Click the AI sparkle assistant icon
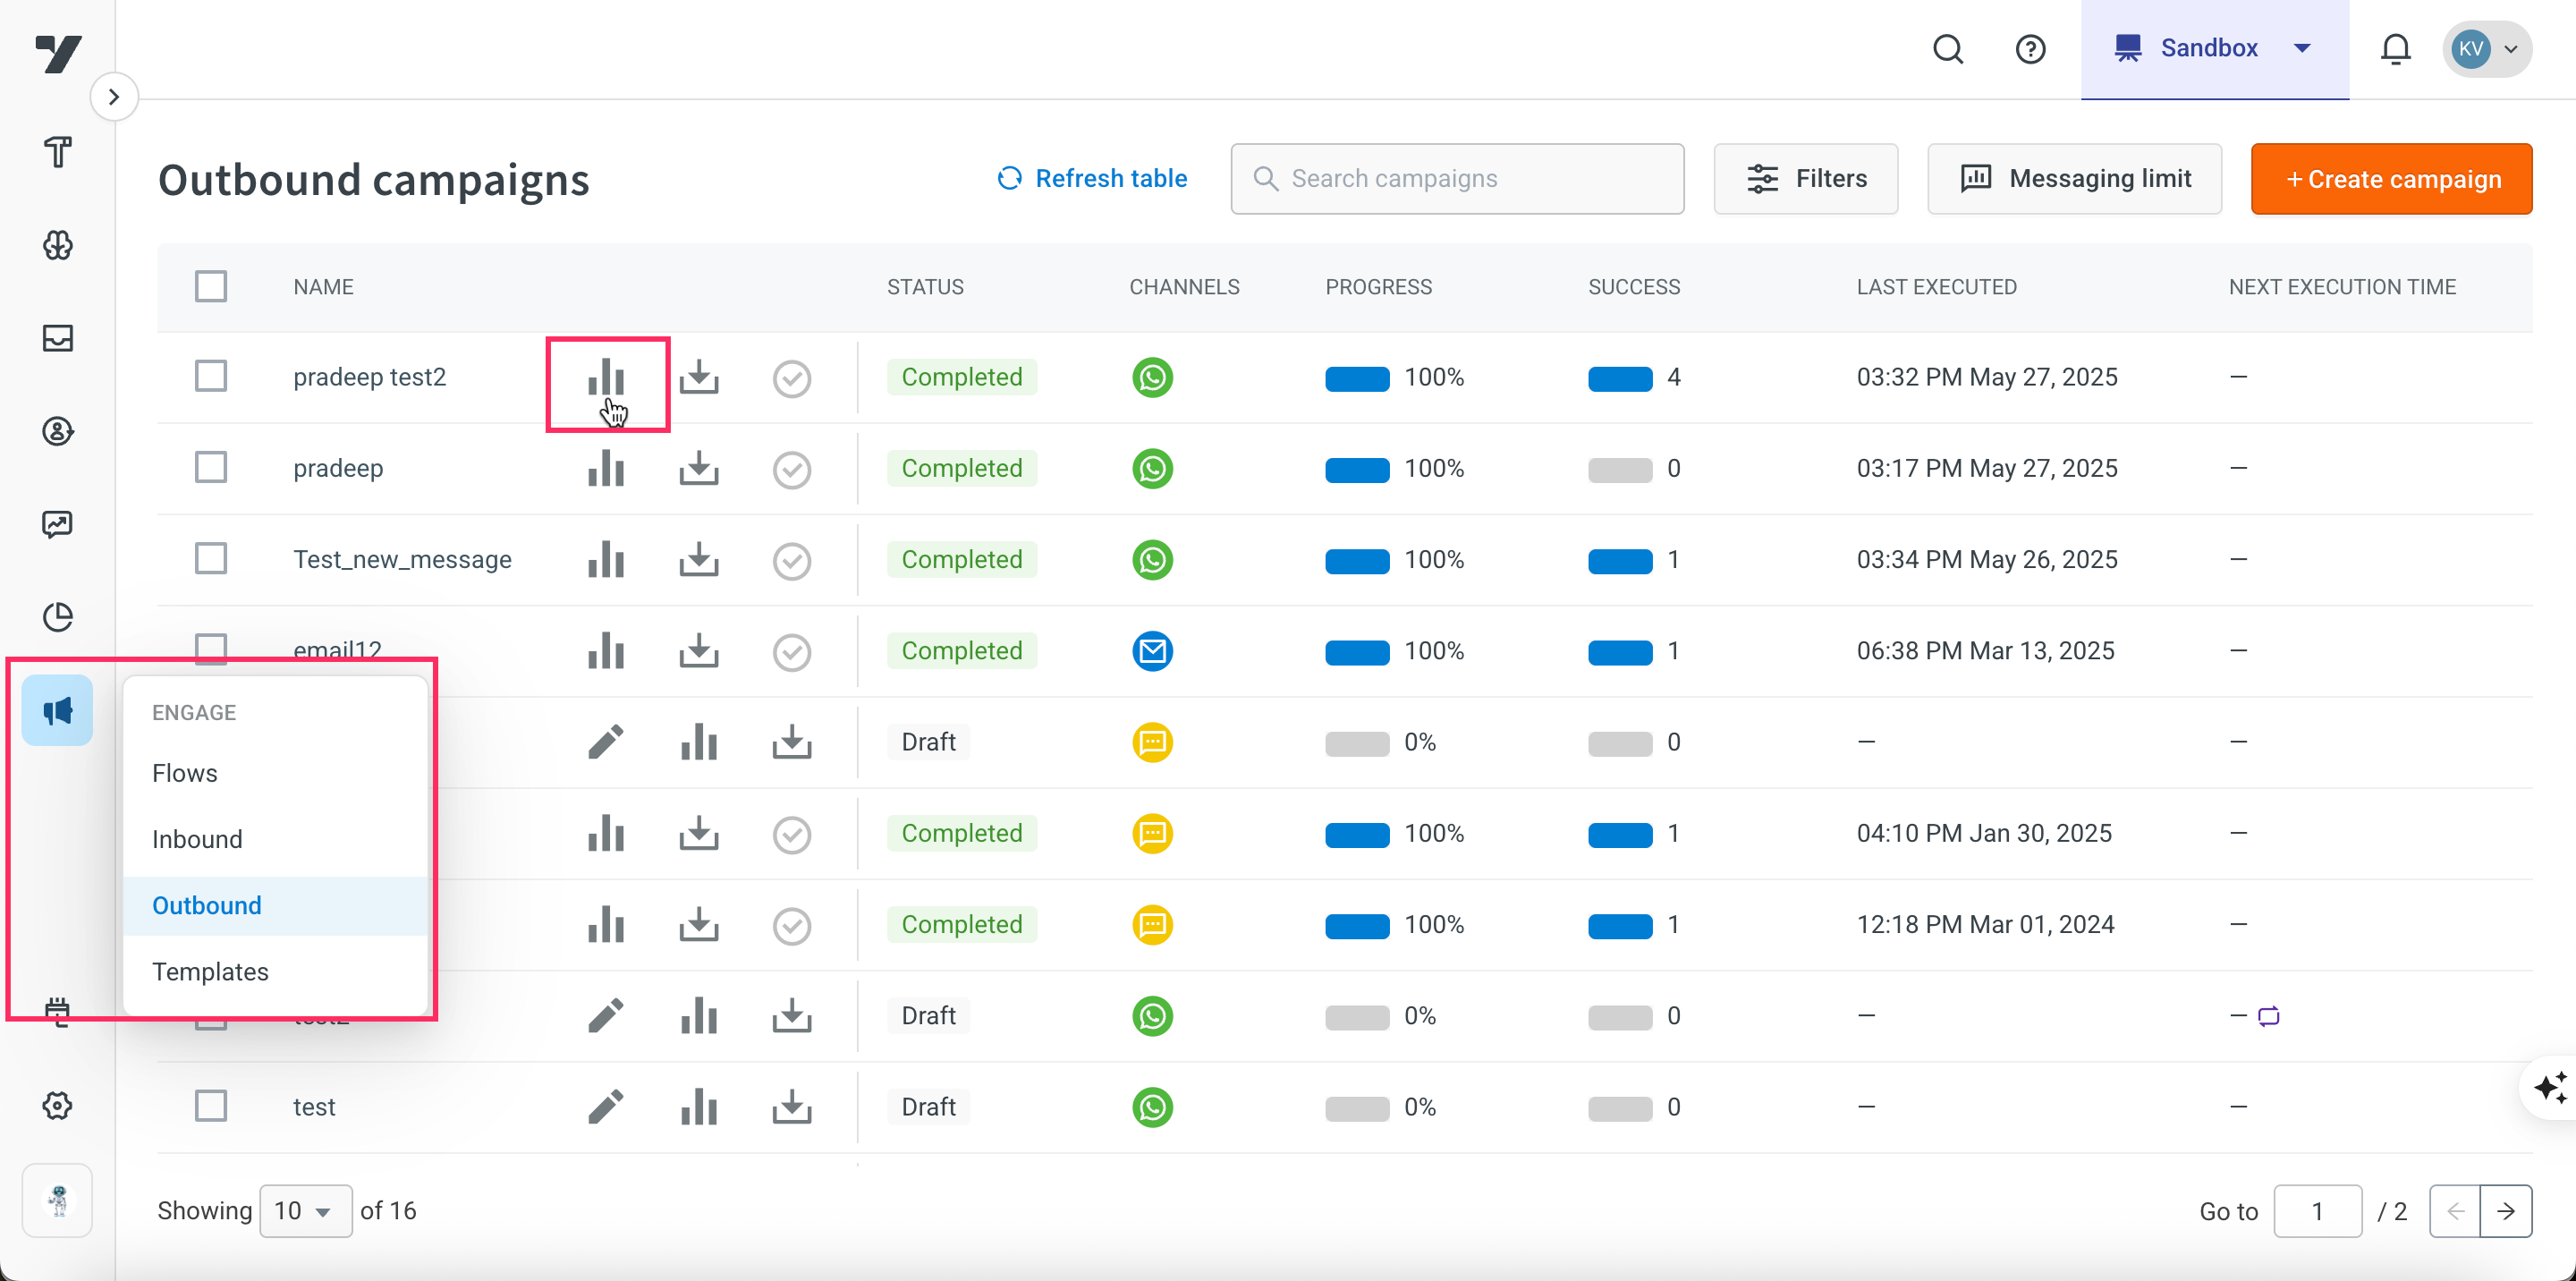Screen dimensions: 2576x1281 pos(2552,1087)
